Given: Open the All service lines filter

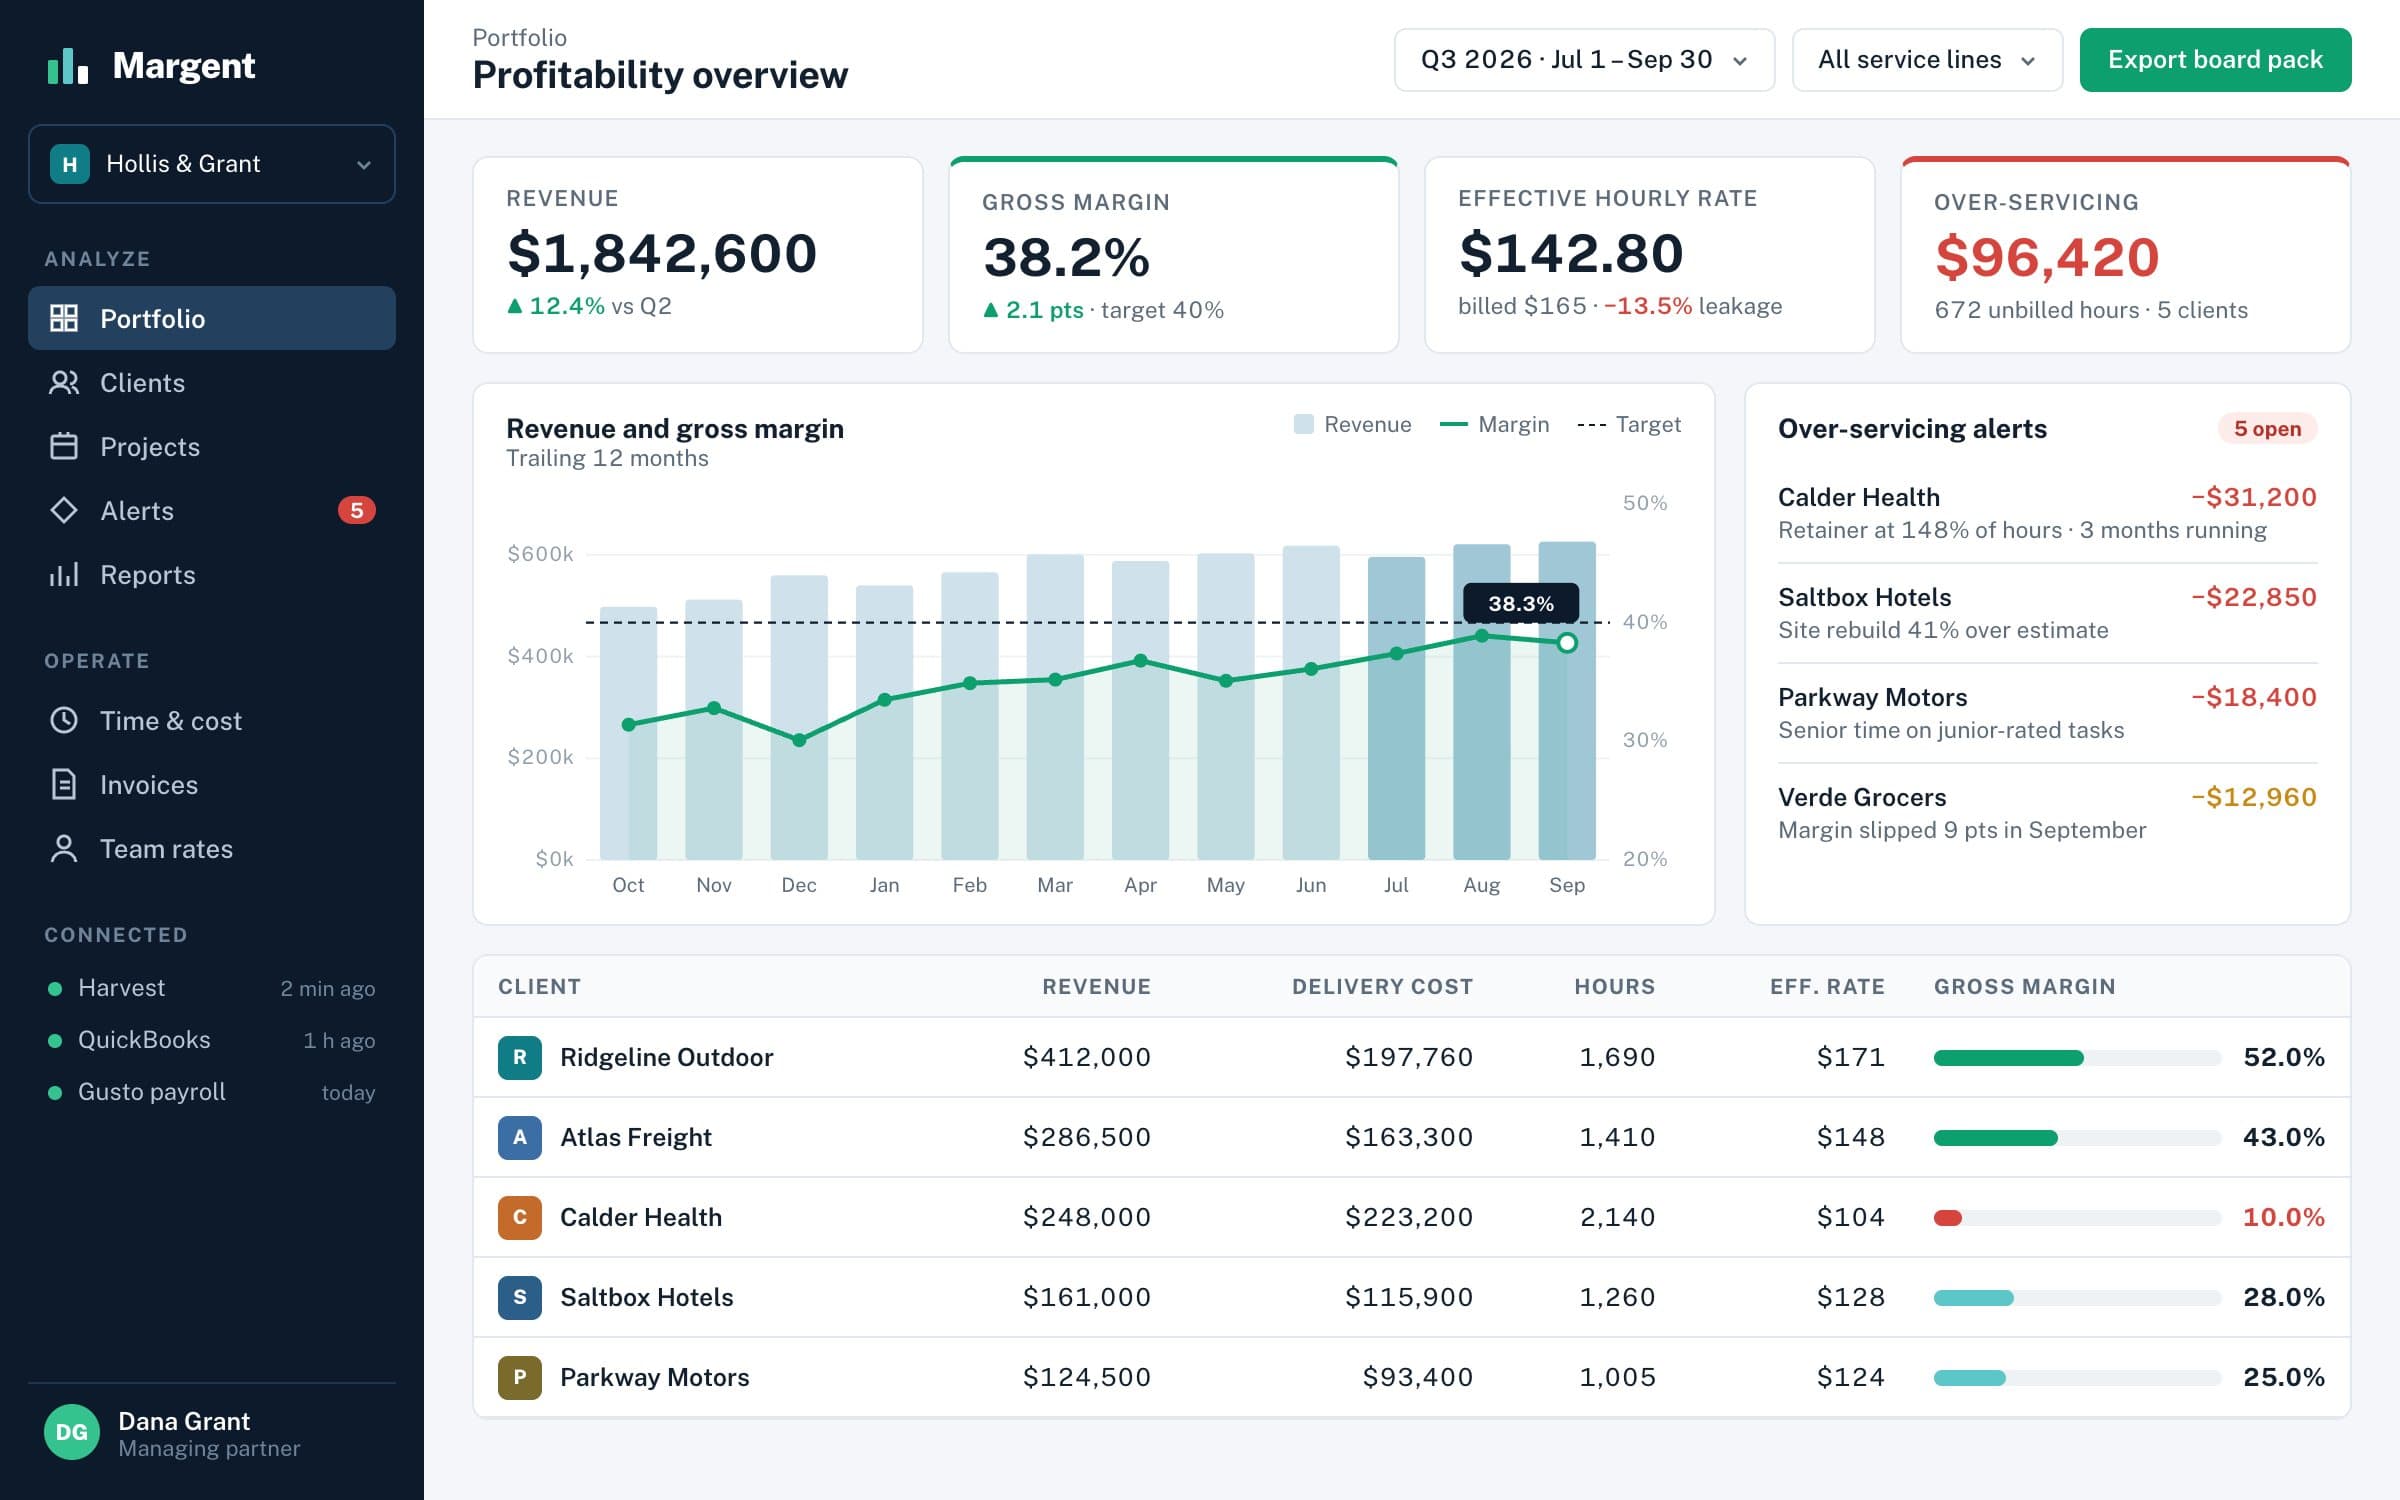Looking at the screenshot, I should click(1927, 60).
